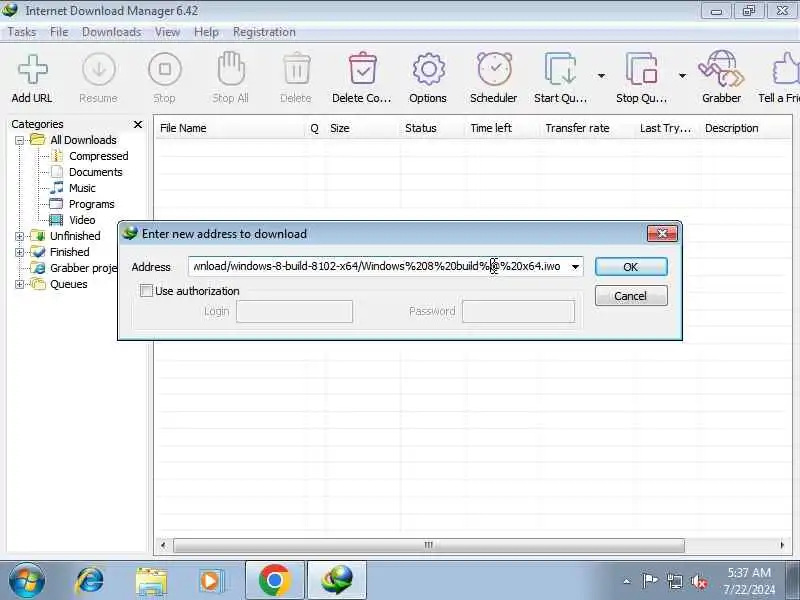Viewport: 800px width, 600px height.
Task: Click the scrollbar left arrow
Action: tap(163, 545)
